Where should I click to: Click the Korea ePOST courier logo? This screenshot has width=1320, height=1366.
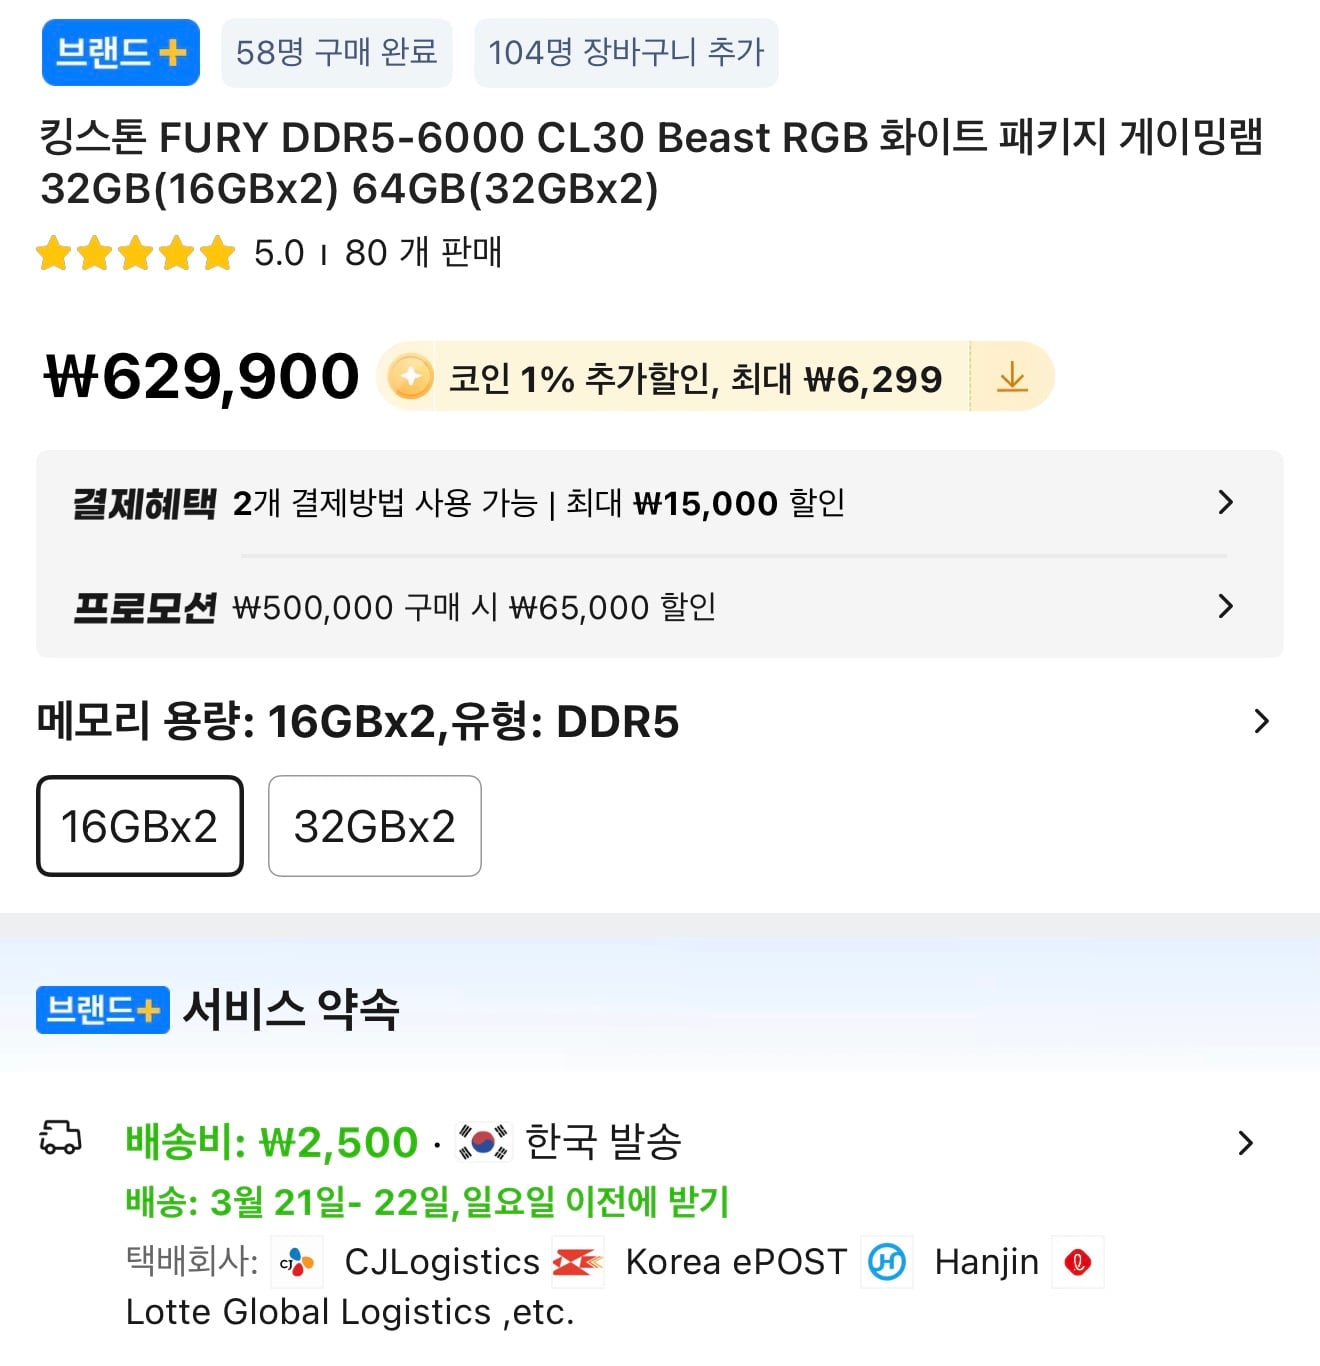coord(580,1262)
